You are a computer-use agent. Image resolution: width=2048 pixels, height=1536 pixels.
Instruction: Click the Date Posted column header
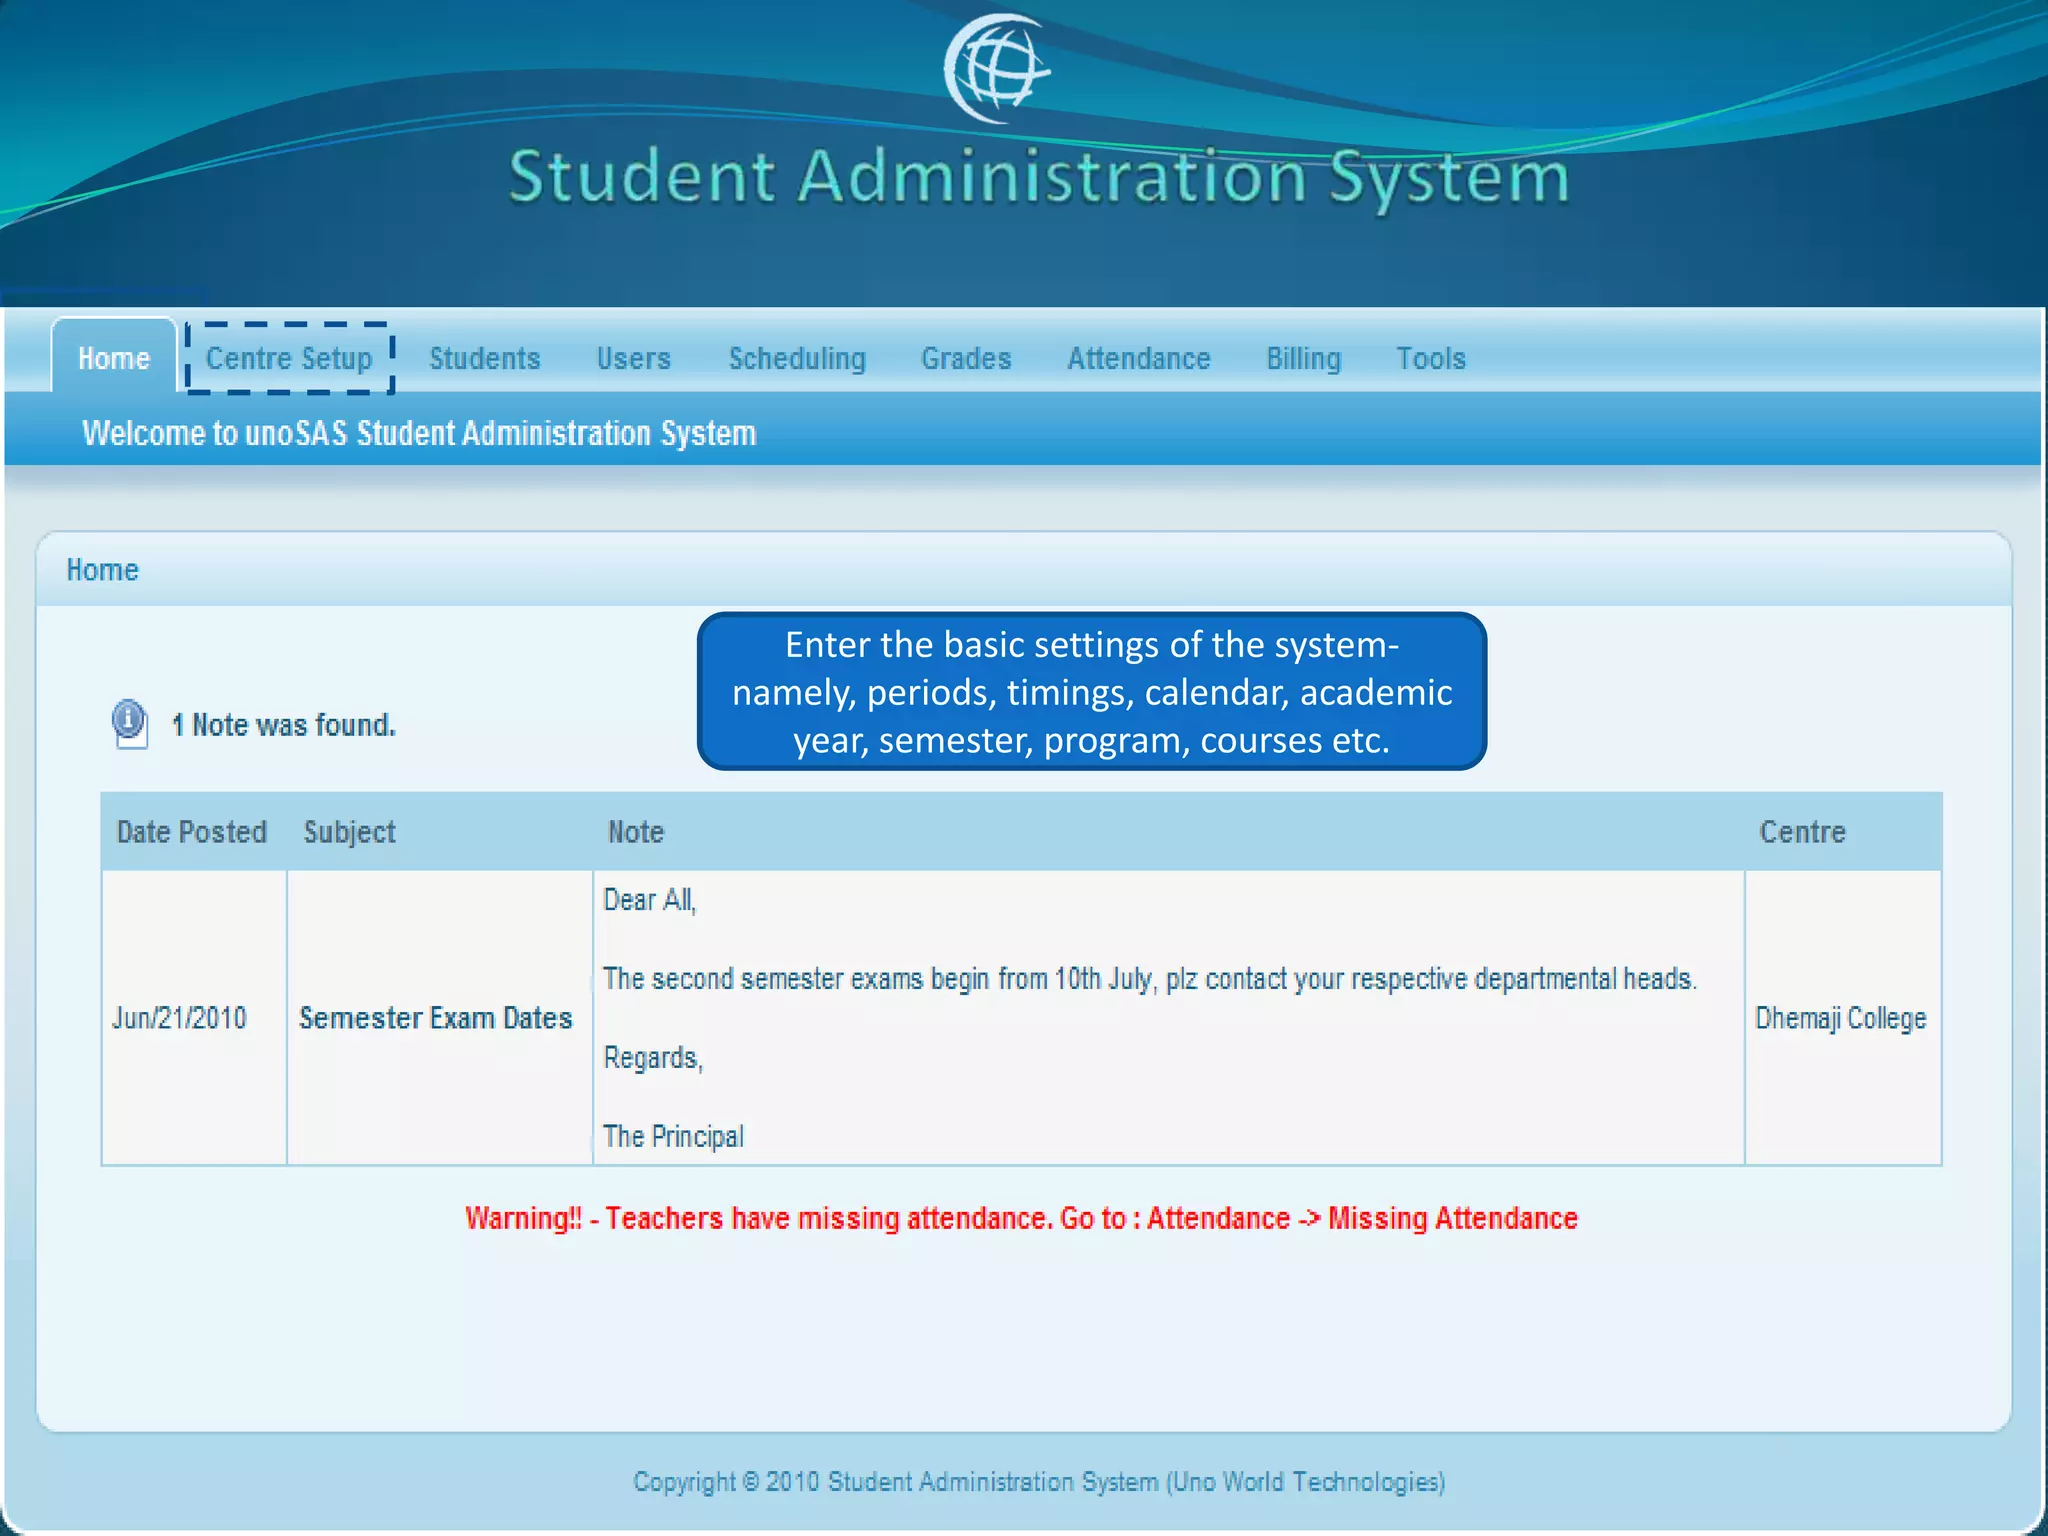(192, 832)
